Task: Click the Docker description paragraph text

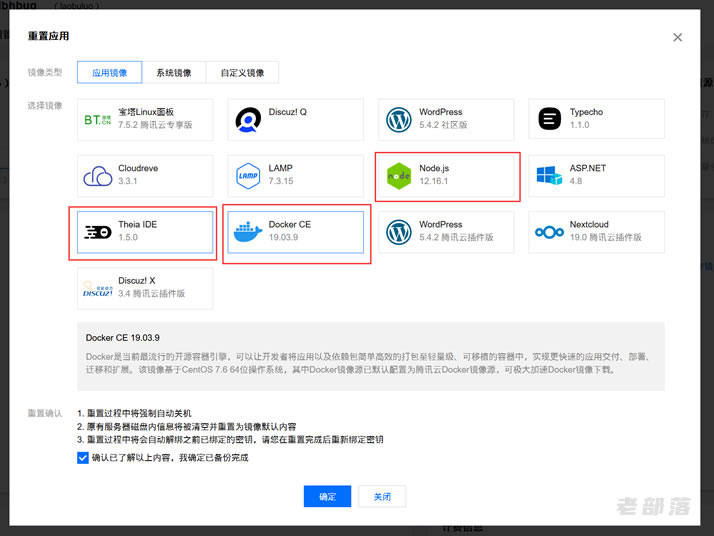Action: coord(368,363)
